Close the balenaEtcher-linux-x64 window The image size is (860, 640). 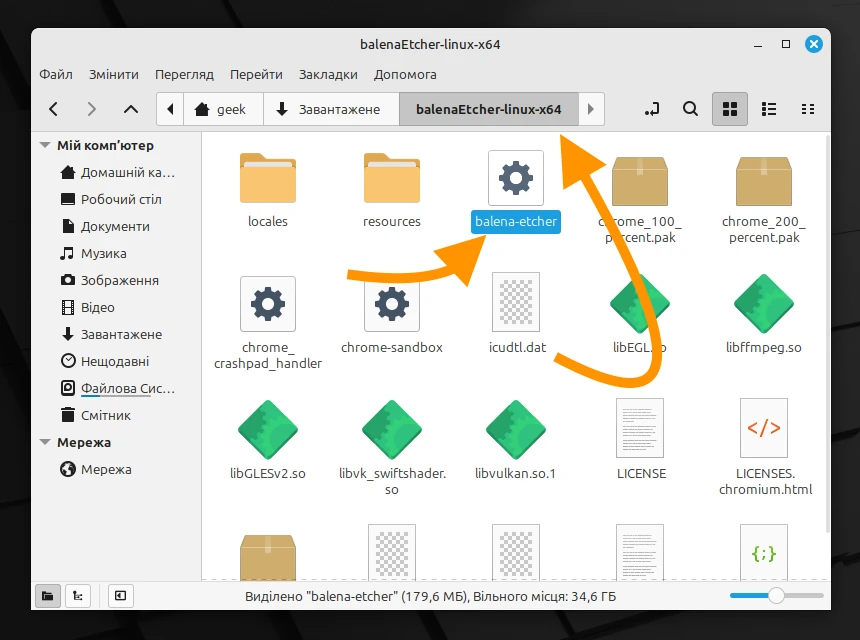click(x=814, y=44)
